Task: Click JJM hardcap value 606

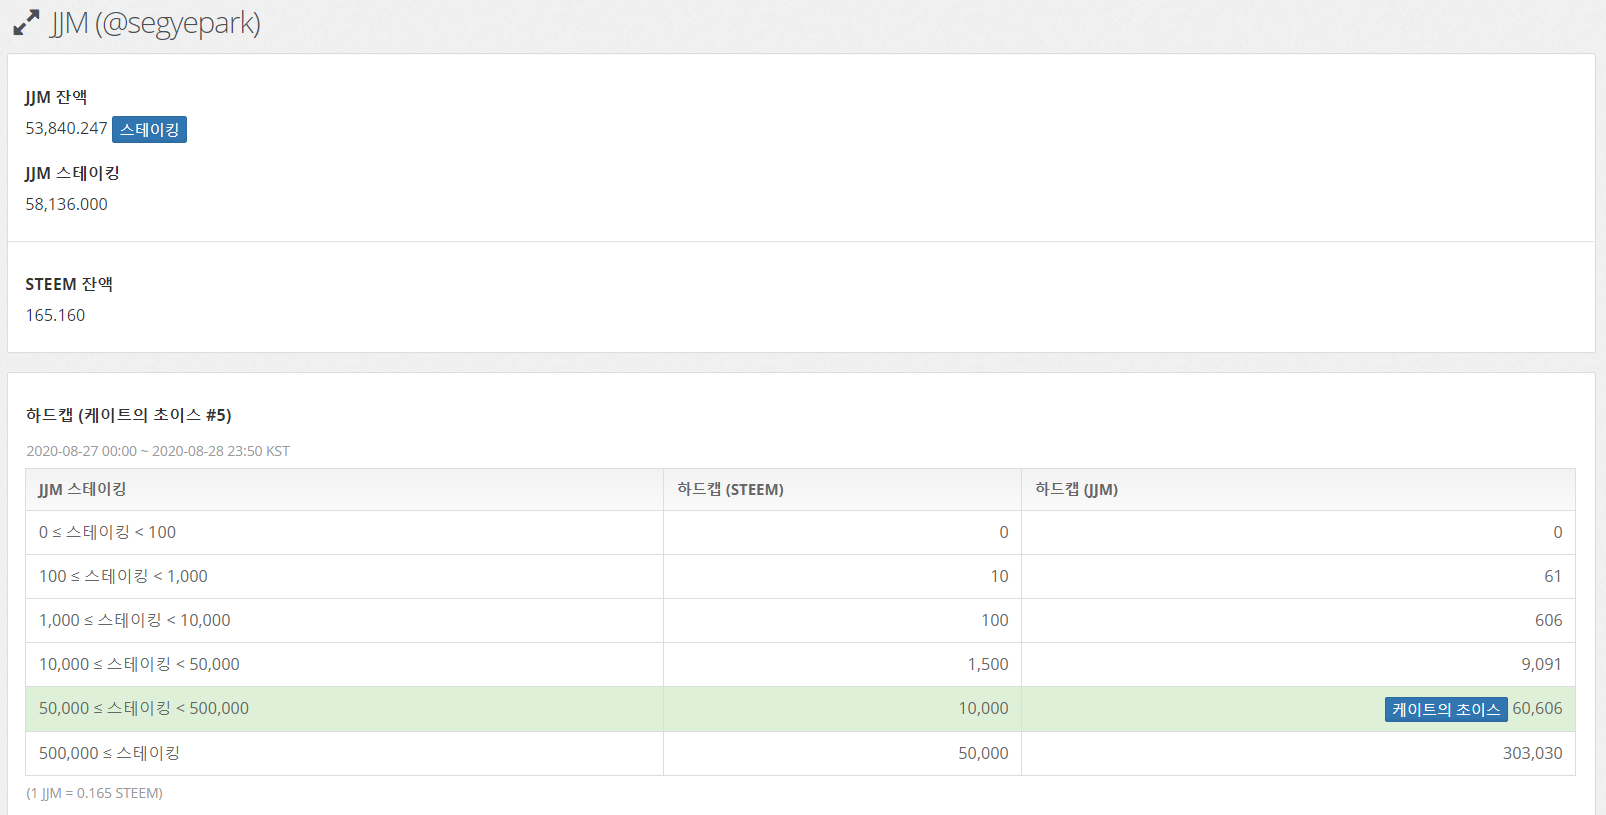Action: click(x=1548, y=620)
